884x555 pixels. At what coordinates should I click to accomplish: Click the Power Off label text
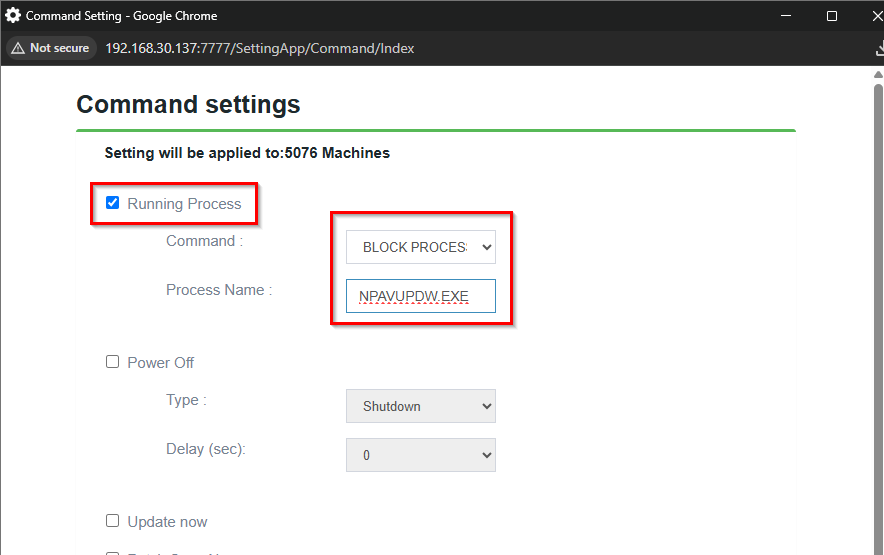pos(161,363)
